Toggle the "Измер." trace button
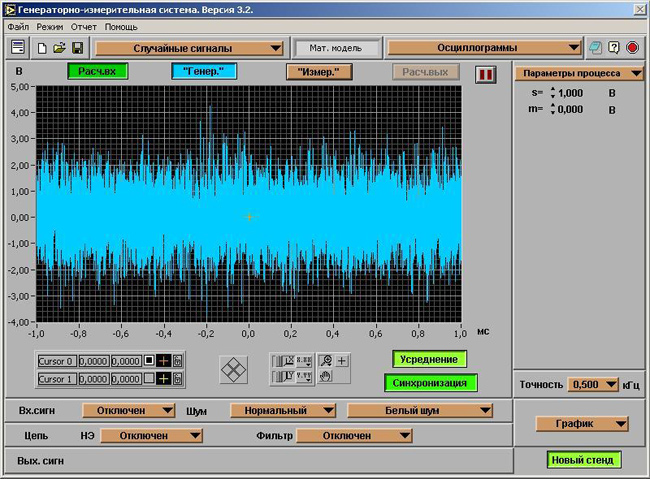 point(319,72)
